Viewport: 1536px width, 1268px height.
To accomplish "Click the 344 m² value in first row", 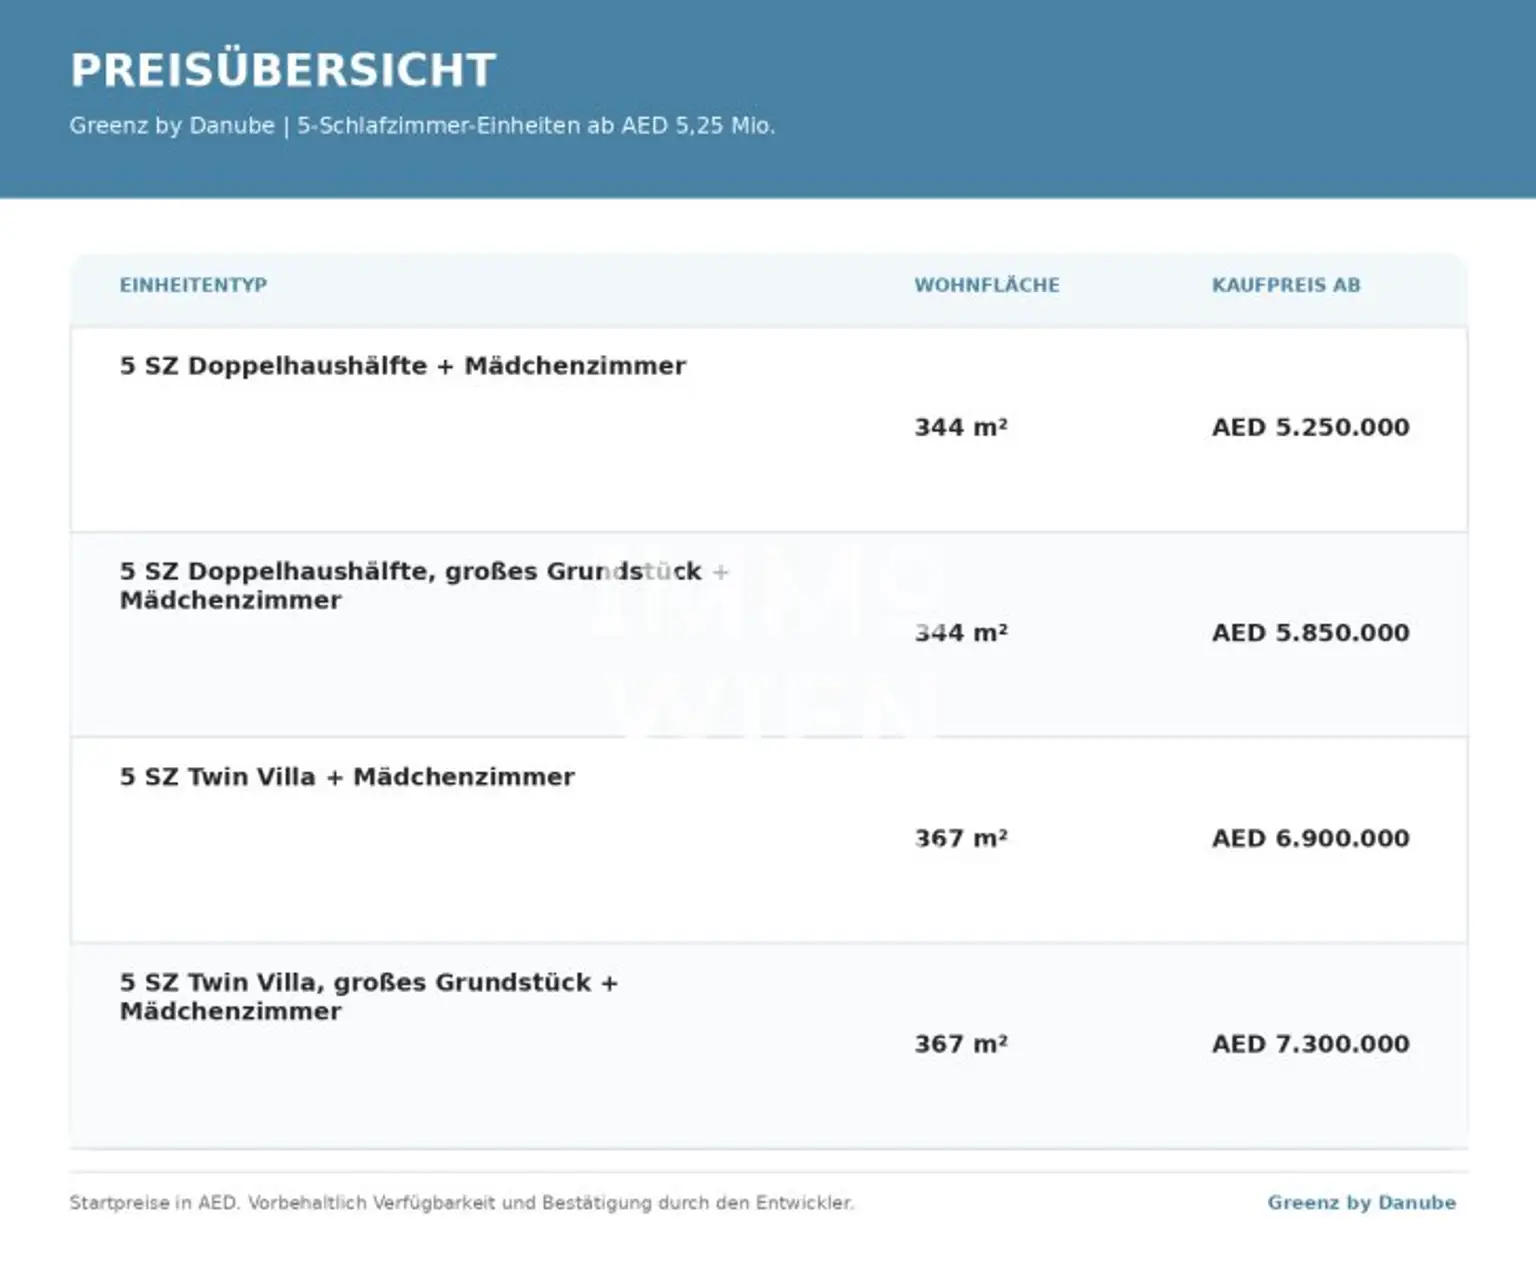I will tap(961, 427).
